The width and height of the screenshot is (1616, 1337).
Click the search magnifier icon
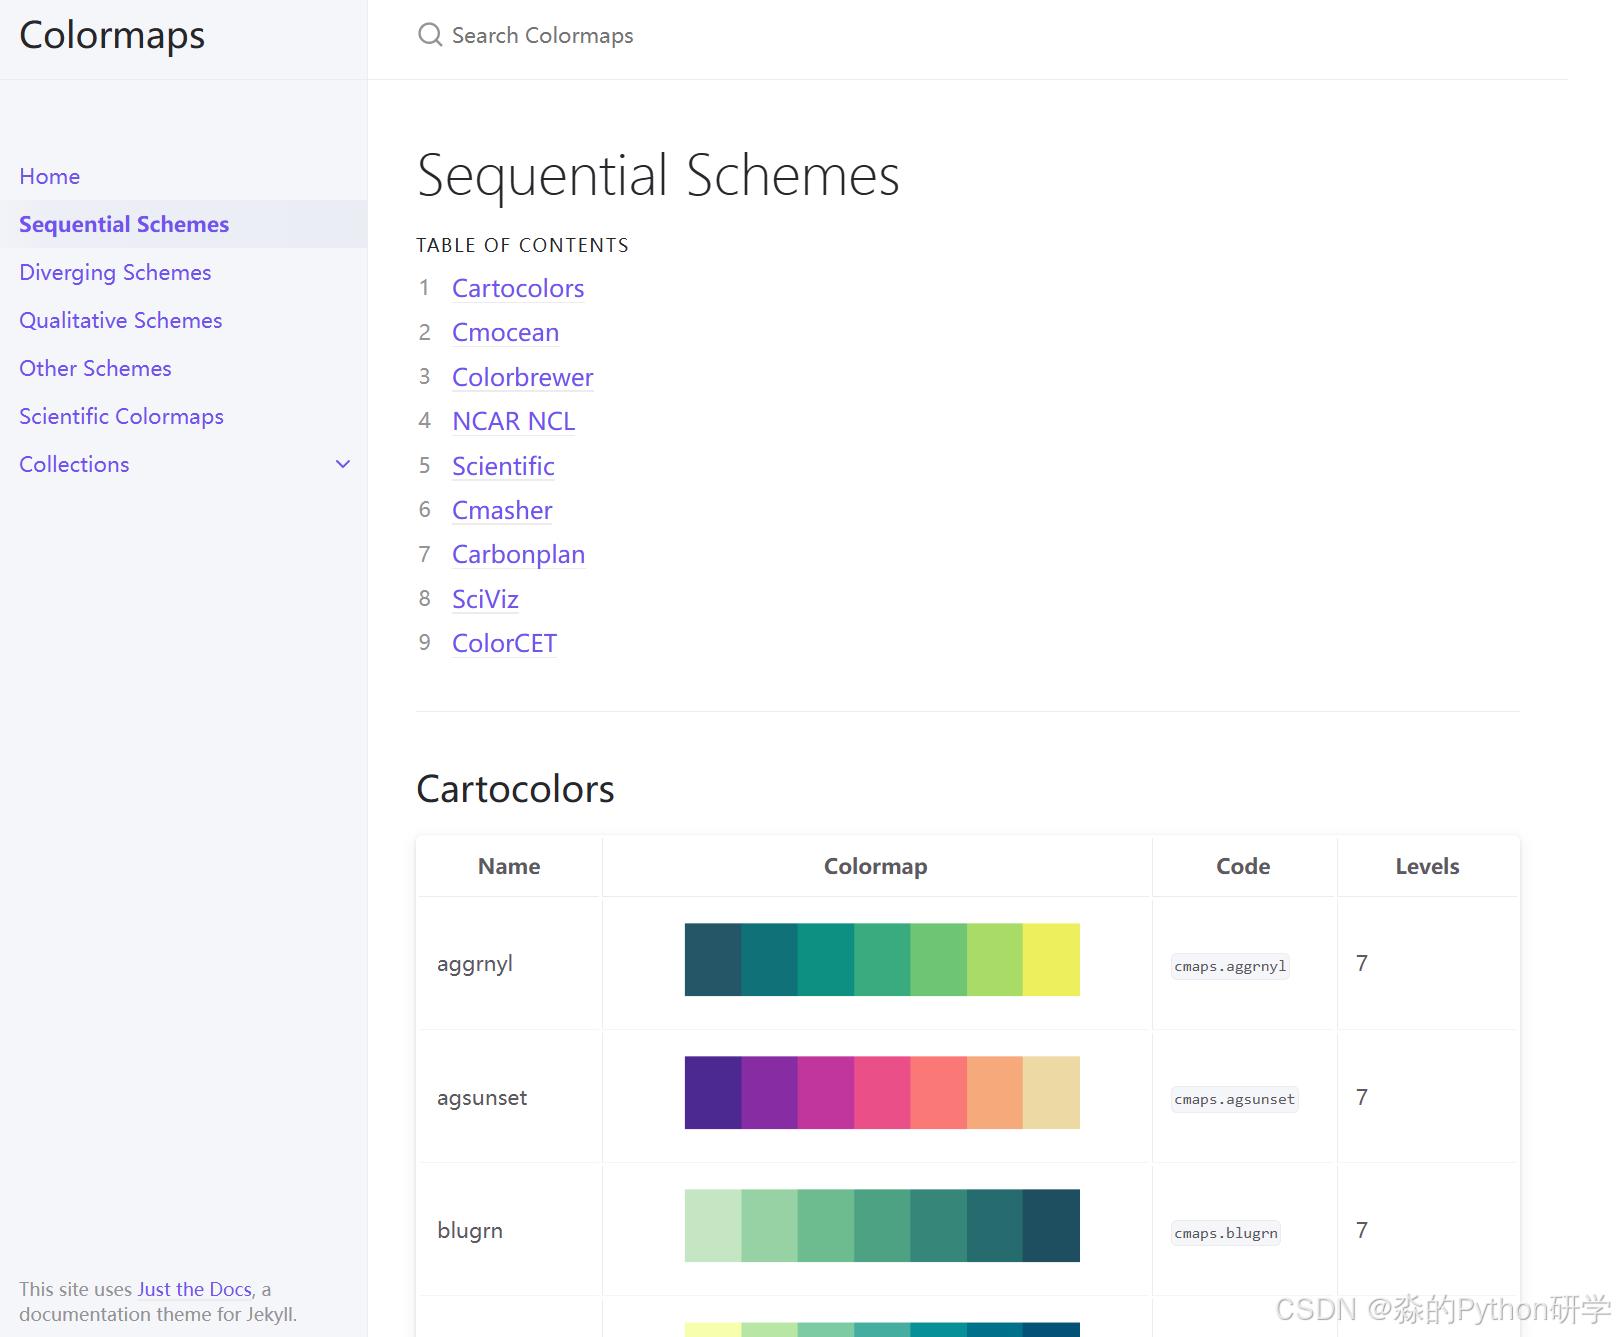pos(430,35)
